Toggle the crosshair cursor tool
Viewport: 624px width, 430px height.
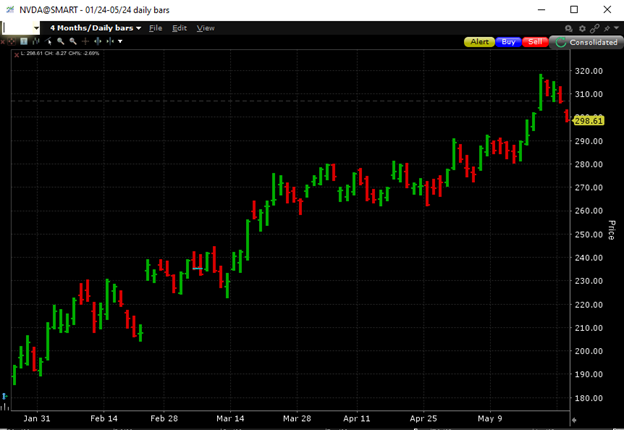tap(85, 41)
